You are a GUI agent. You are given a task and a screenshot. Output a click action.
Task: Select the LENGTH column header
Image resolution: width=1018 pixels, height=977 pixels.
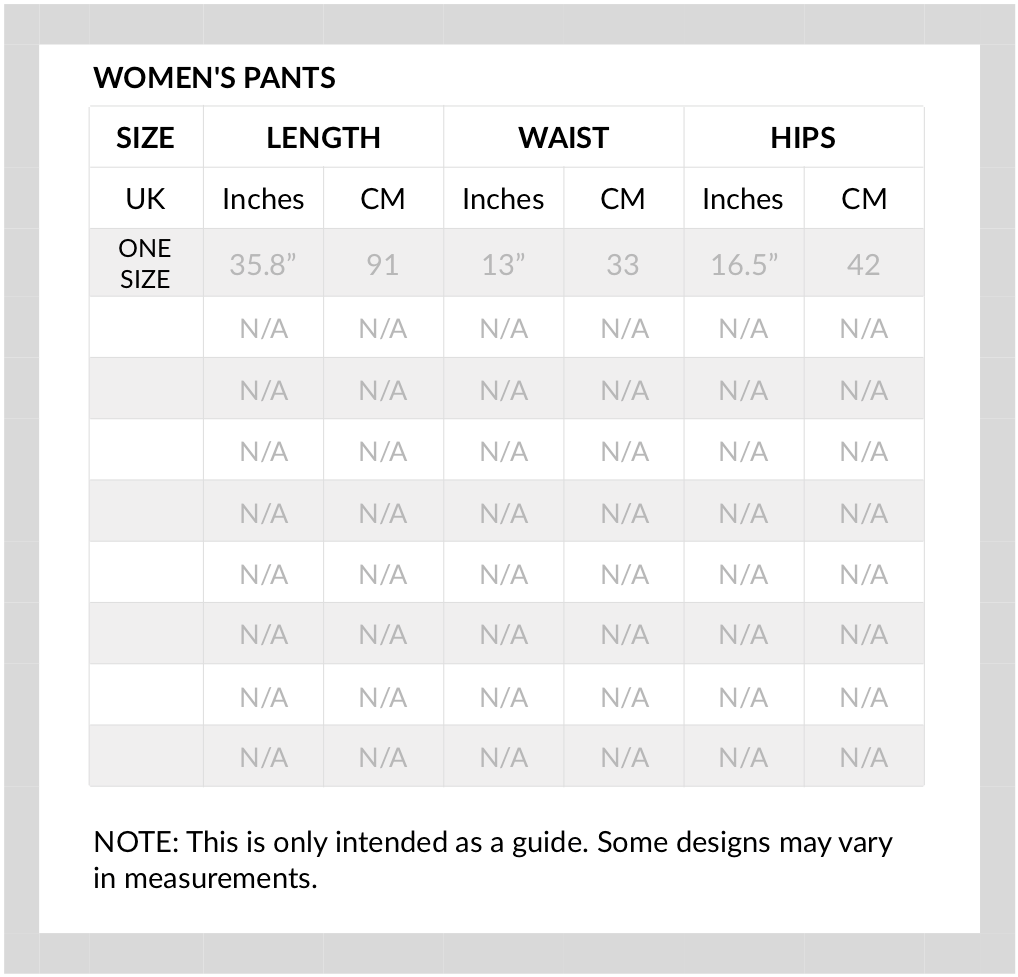pos(323,138)
